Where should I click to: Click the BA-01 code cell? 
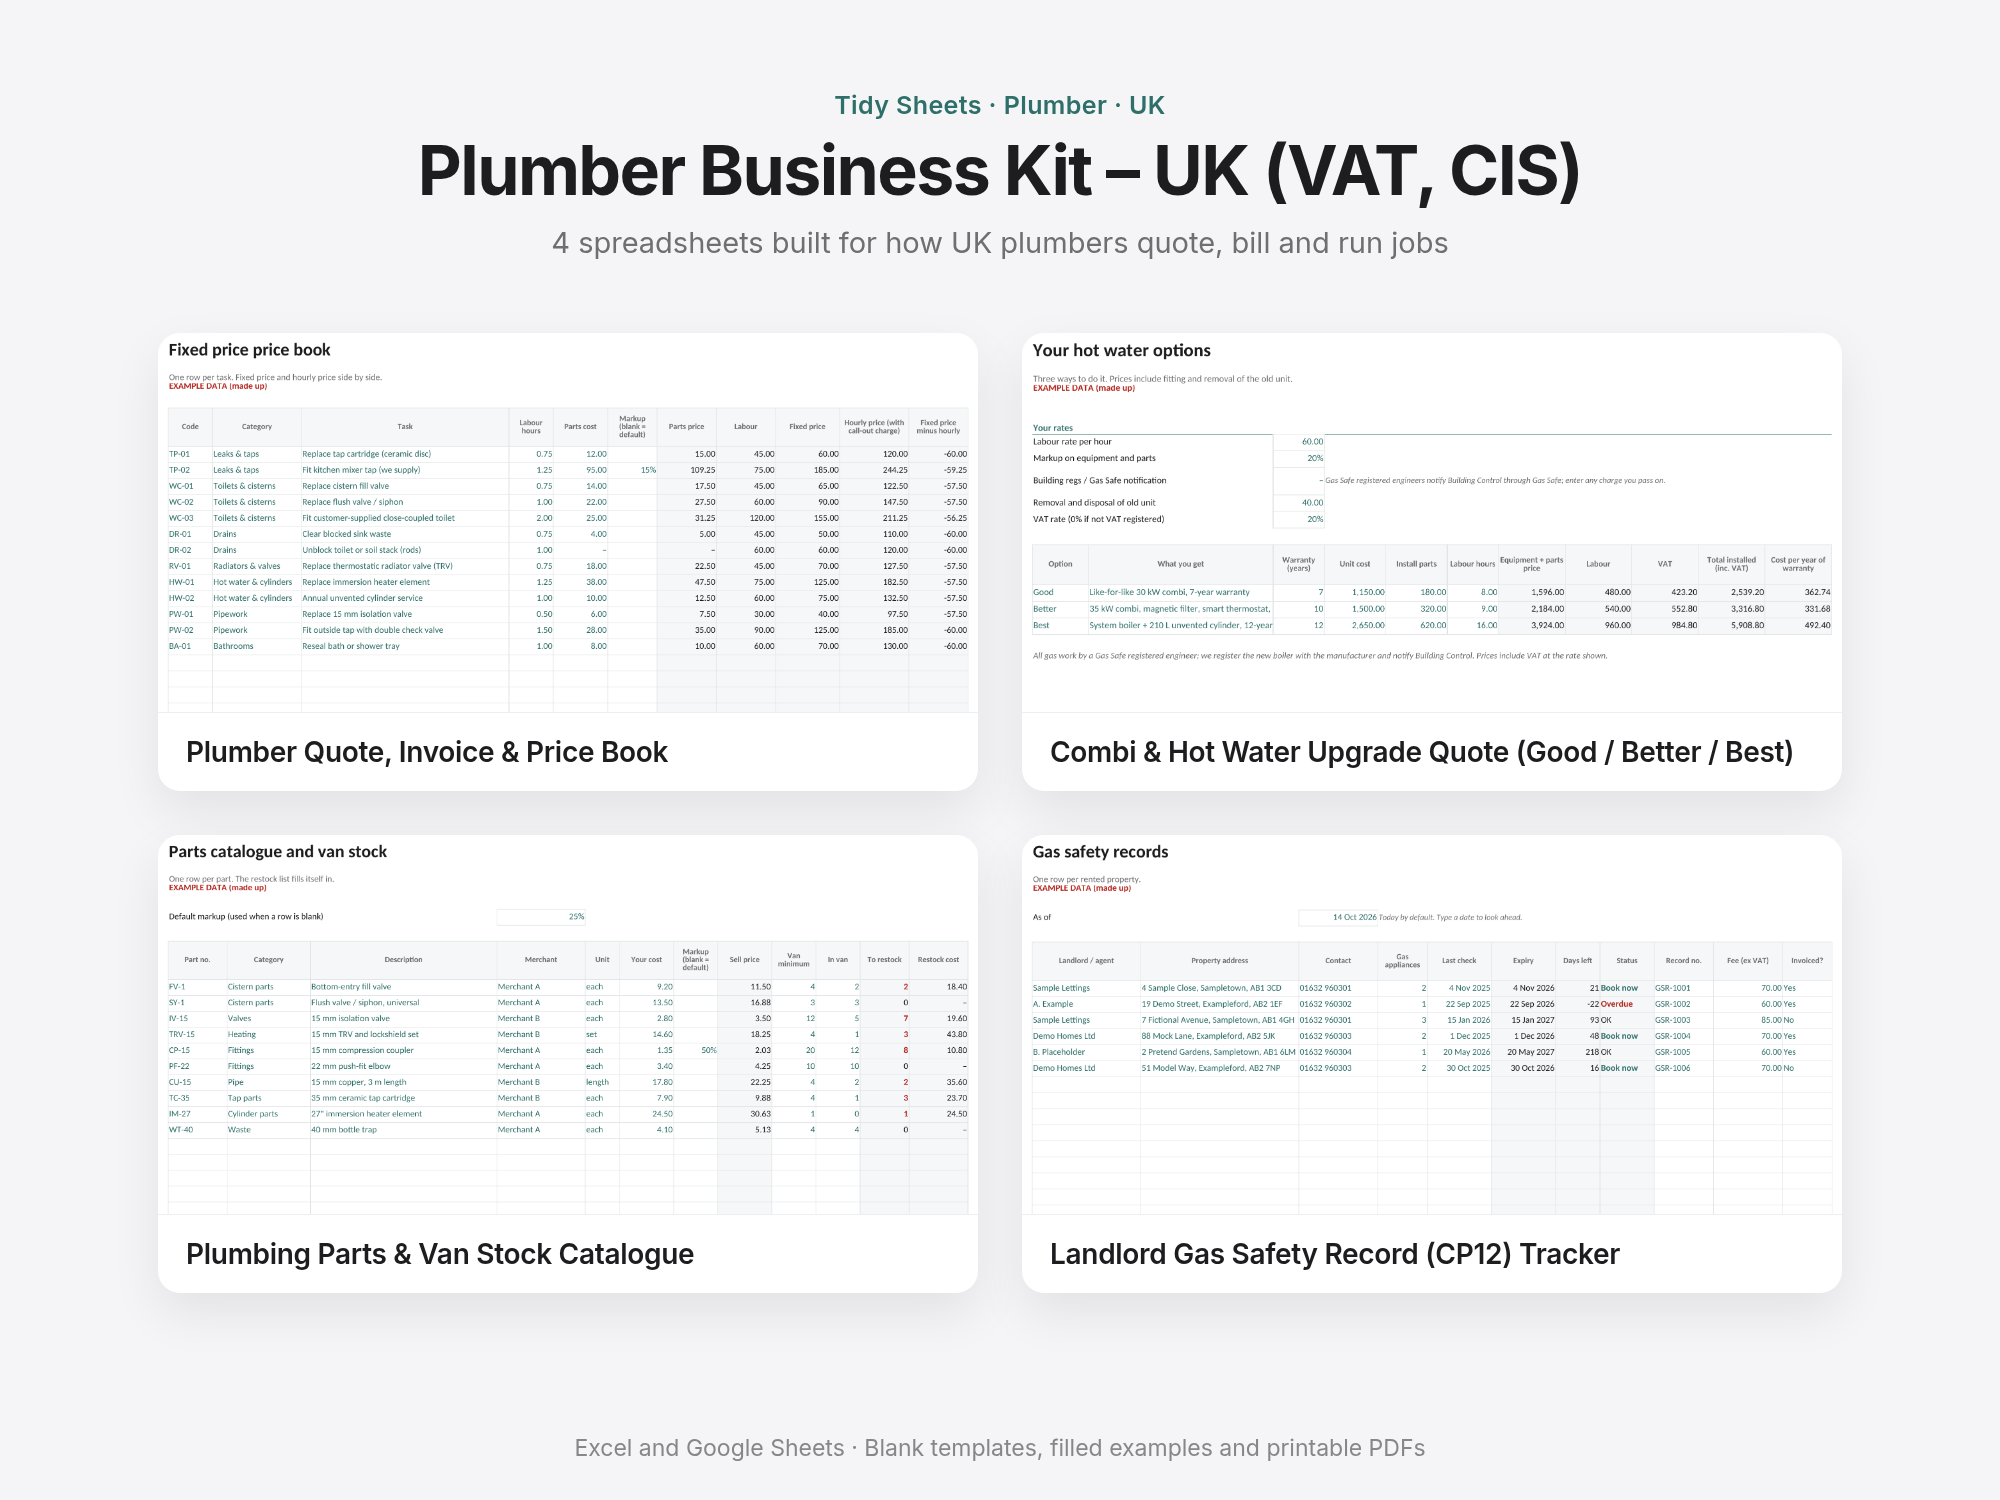coord(190,646)
